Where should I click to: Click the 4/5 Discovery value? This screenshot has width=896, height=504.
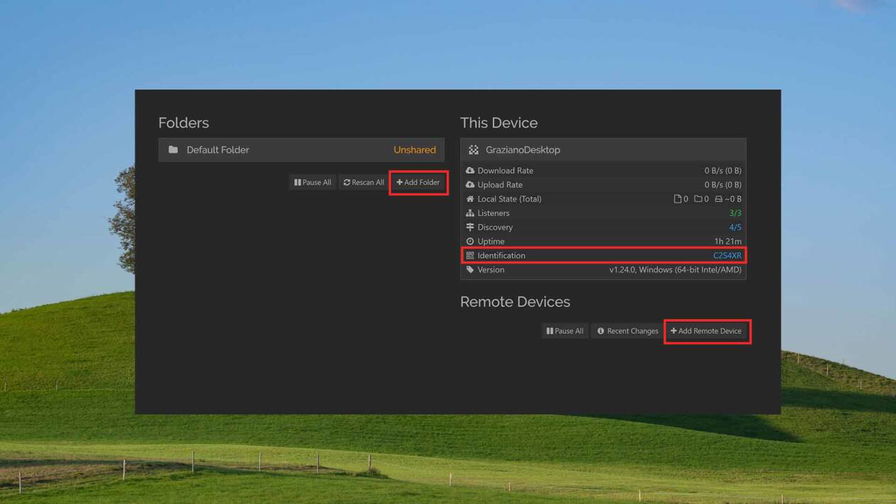pyautogui.click(x=735, y=227)
